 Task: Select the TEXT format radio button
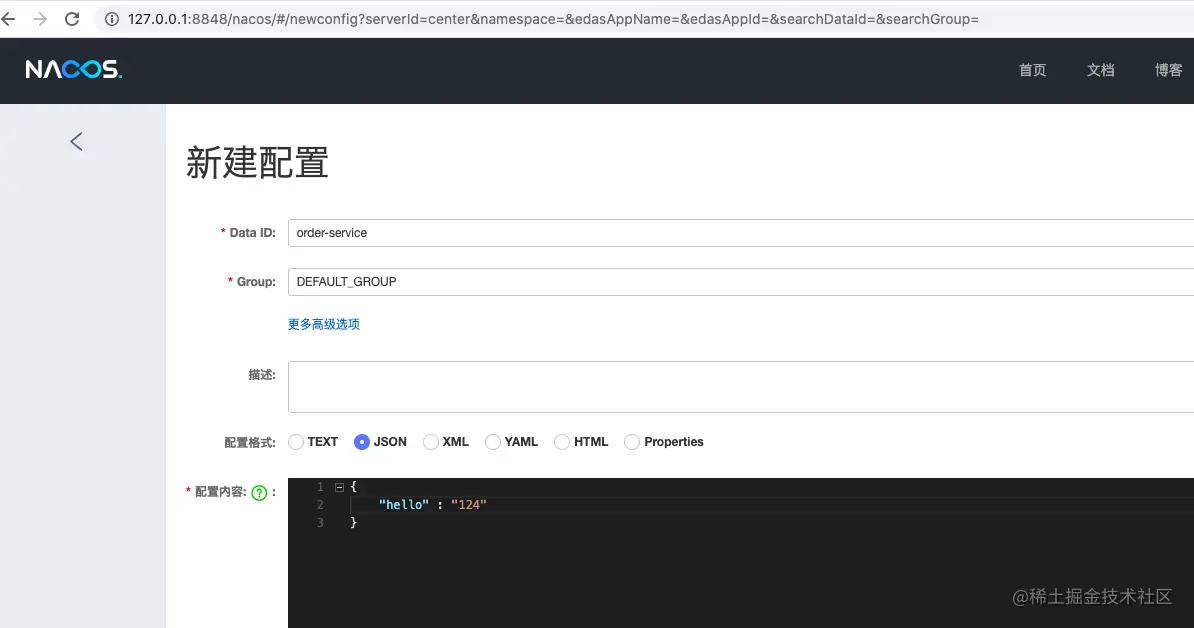[296, 442]
